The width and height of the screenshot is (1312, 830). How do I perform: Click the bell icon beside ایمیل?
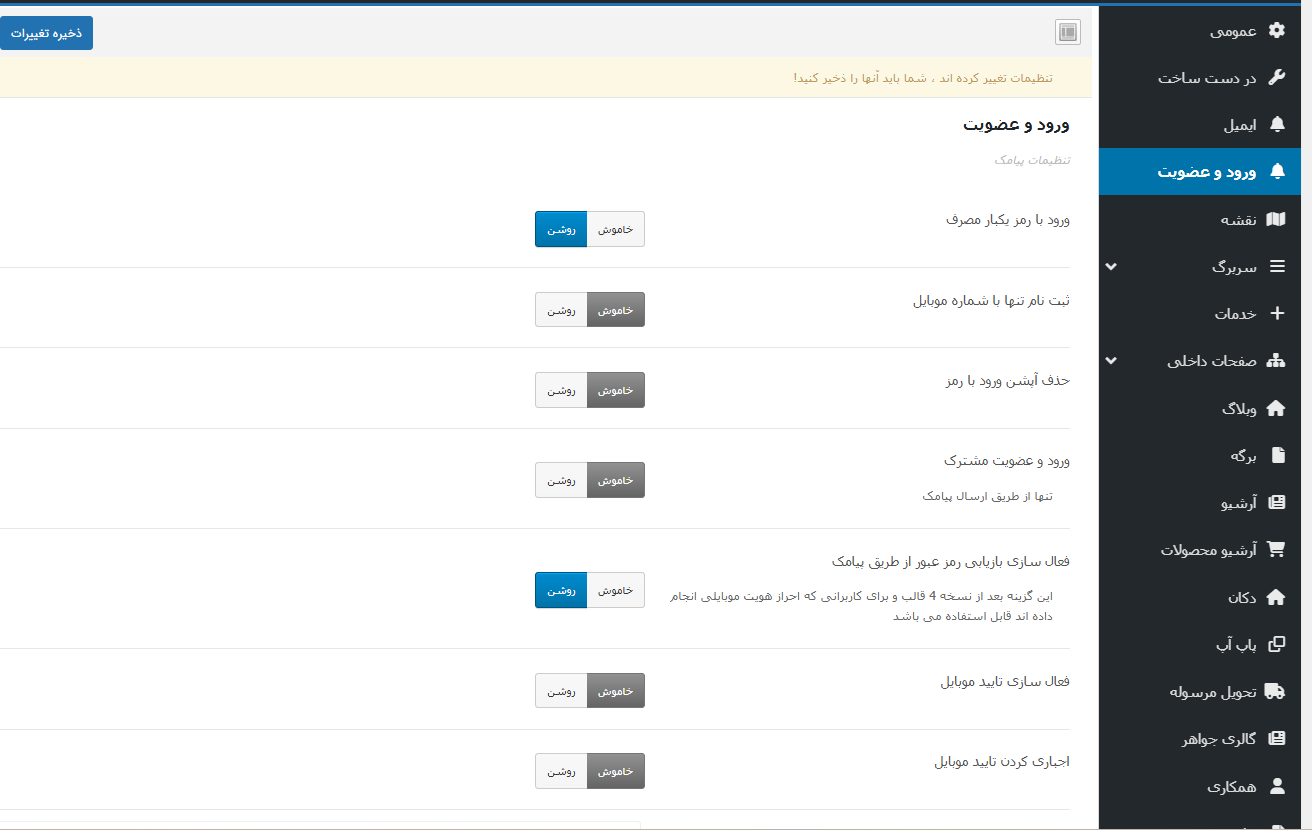coord(1276,124)
